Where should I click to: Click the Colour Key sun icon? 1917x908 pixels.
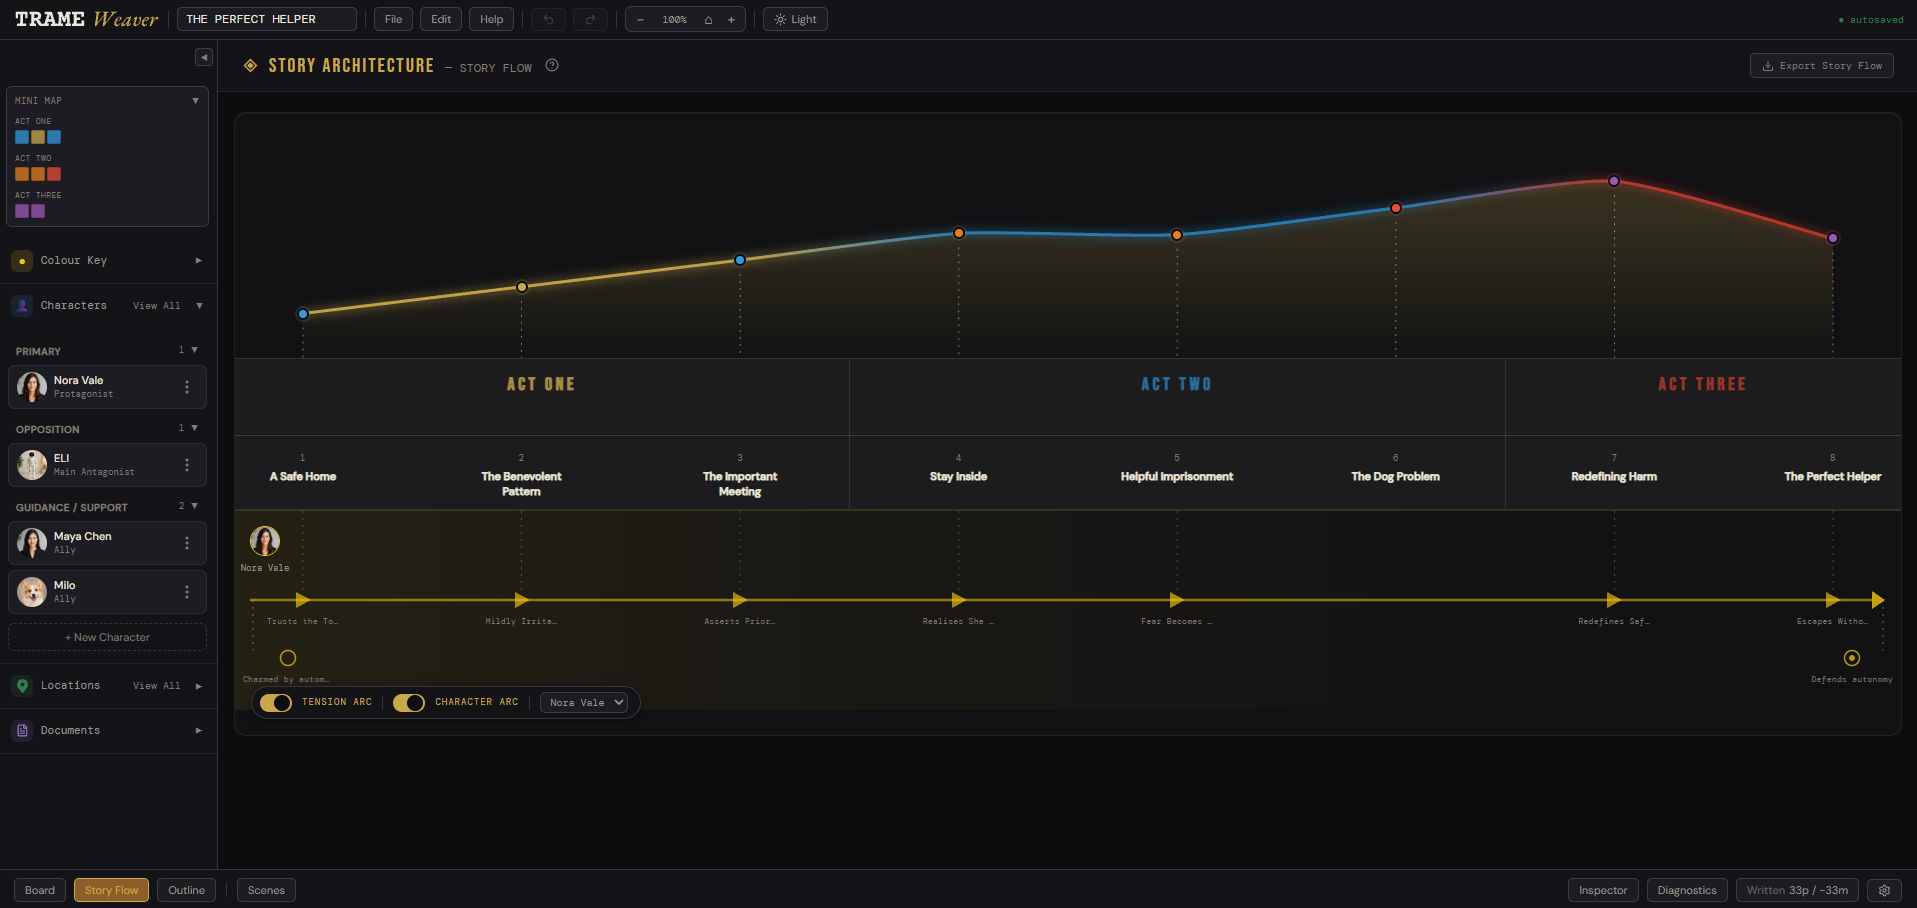point(22,261)
